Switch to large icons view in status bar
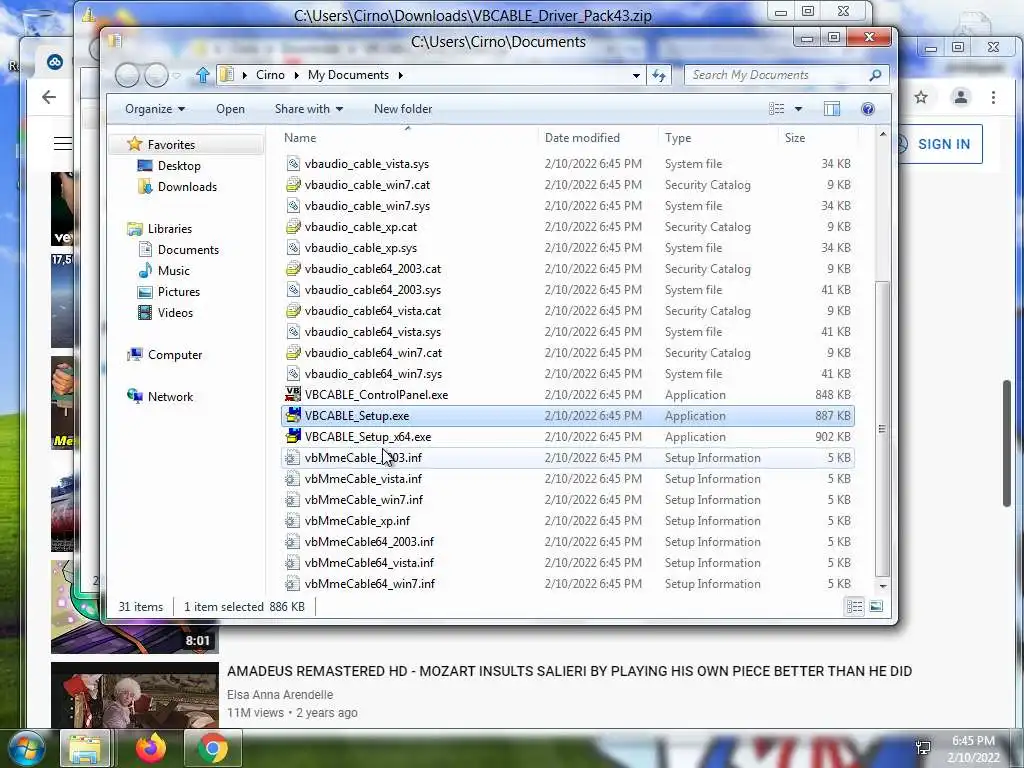1024x768 pixels. [x=876, y=607]
